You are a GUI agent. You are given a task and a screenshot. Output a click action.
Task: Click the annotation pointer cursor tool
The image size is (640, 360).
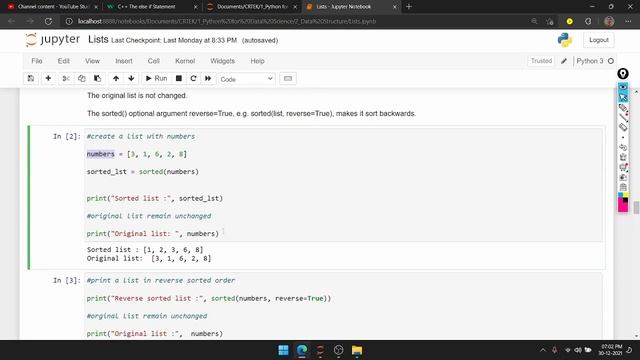click(x=623, y=97)
